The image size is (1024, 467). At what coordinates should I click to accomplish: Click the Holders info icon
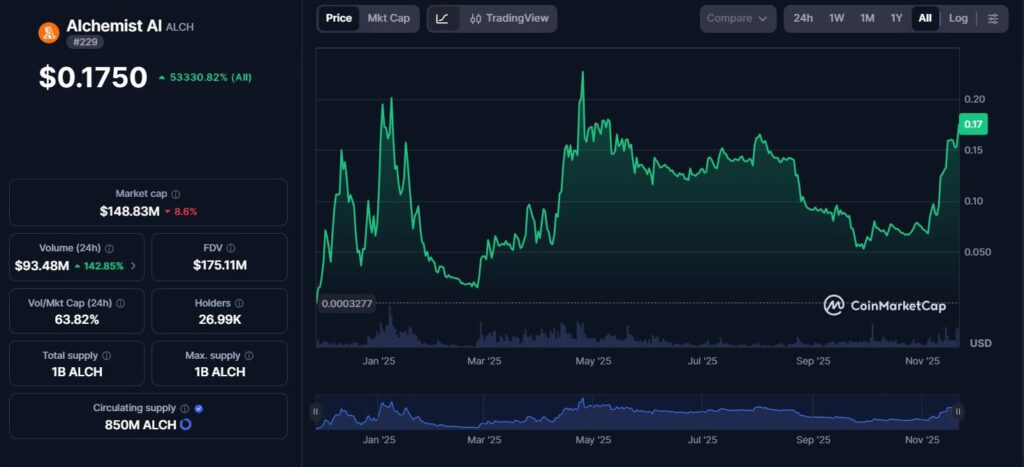click(238, 303)
